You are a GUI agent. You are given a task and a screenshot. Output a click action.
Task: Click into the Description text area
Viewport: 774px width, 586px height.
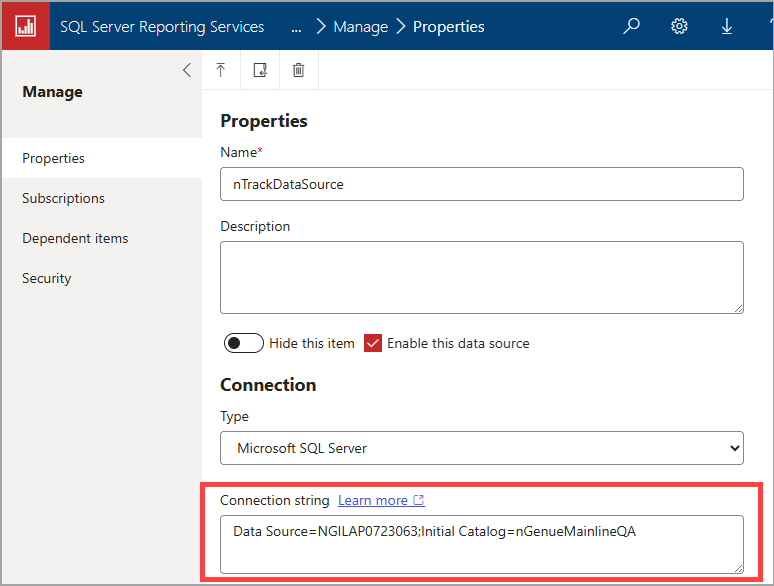click(x=482, y=277)
